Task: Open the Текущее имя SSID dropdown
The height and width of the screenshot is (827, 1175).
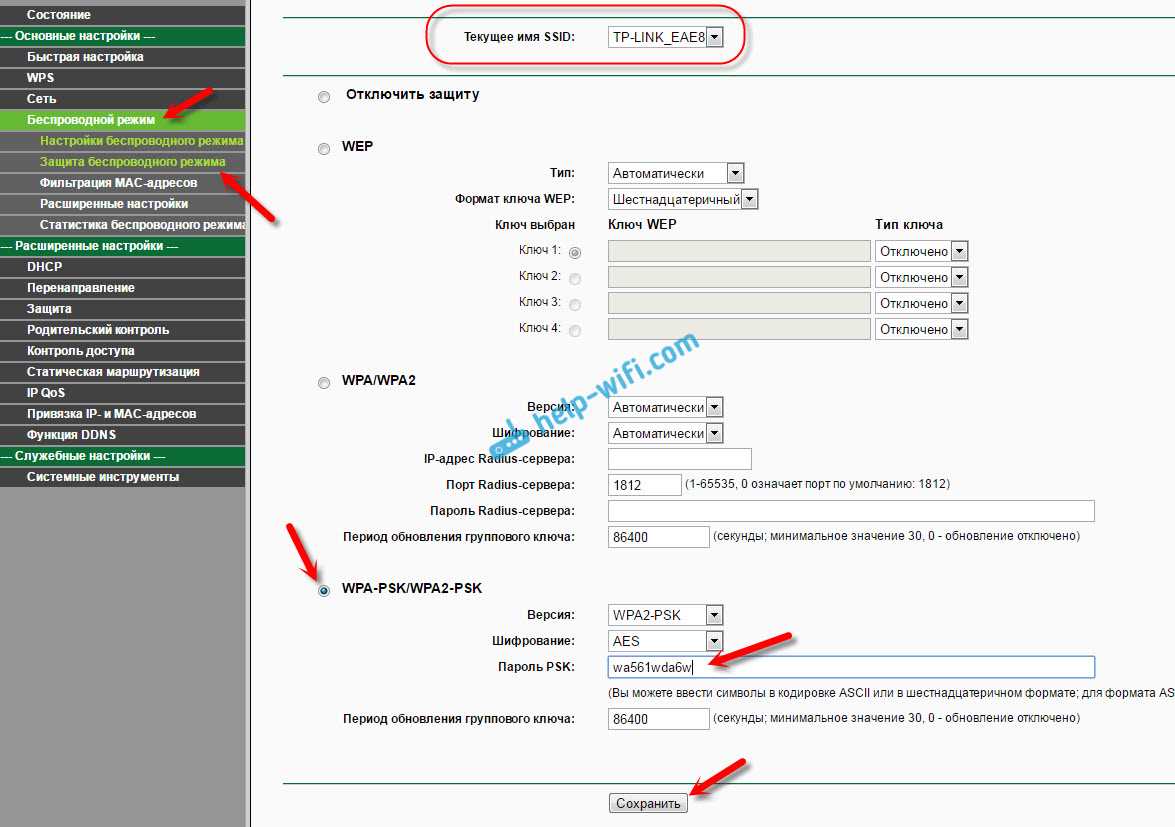Action: 665,37
